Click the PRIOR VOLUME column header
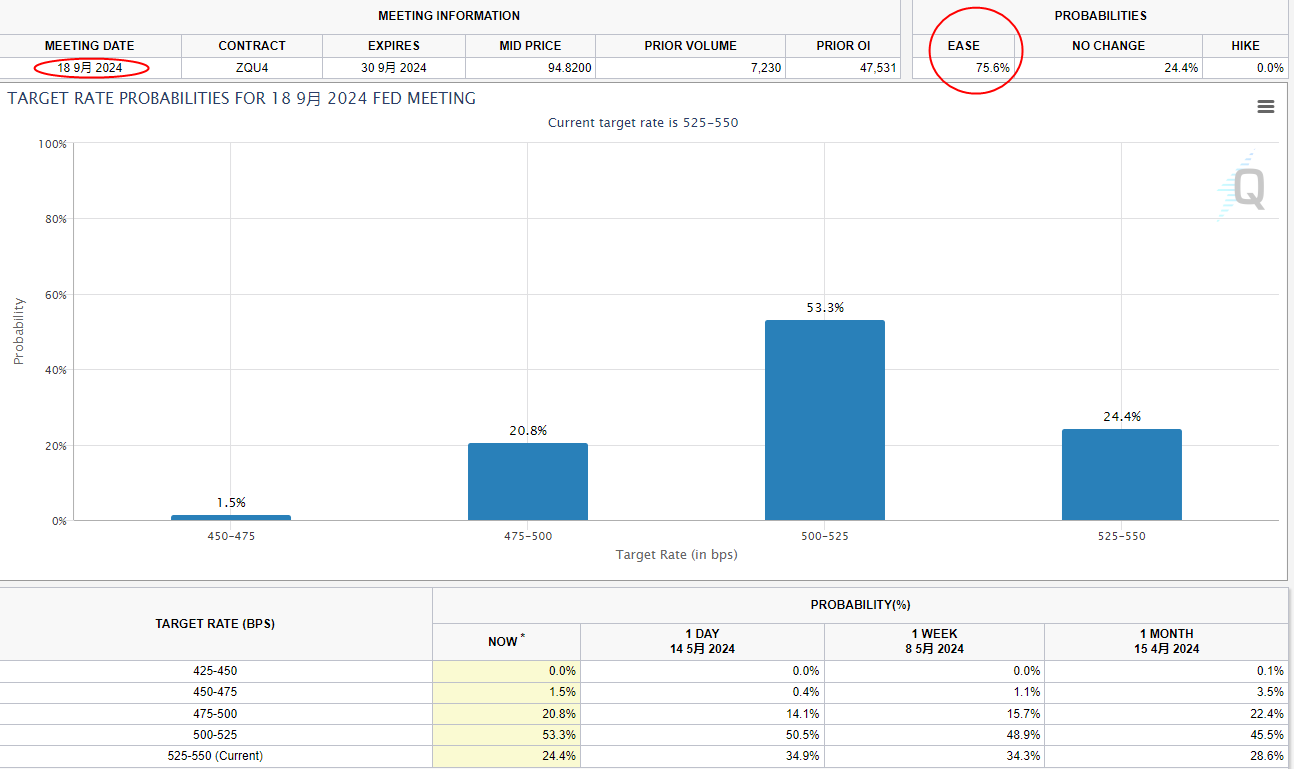The width and height of the screenshot is (1294, 769). tap(690, 46)
